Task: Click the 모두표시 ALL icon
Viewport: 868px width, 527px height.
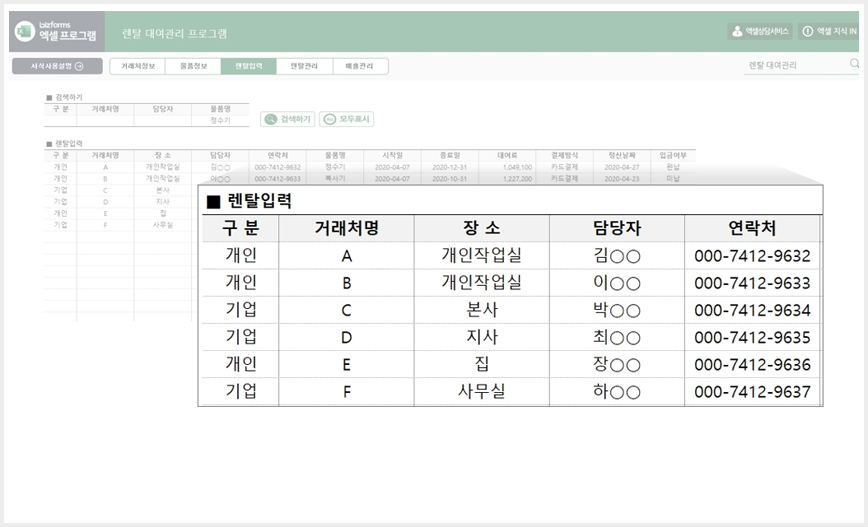Action: pos(329,119)
